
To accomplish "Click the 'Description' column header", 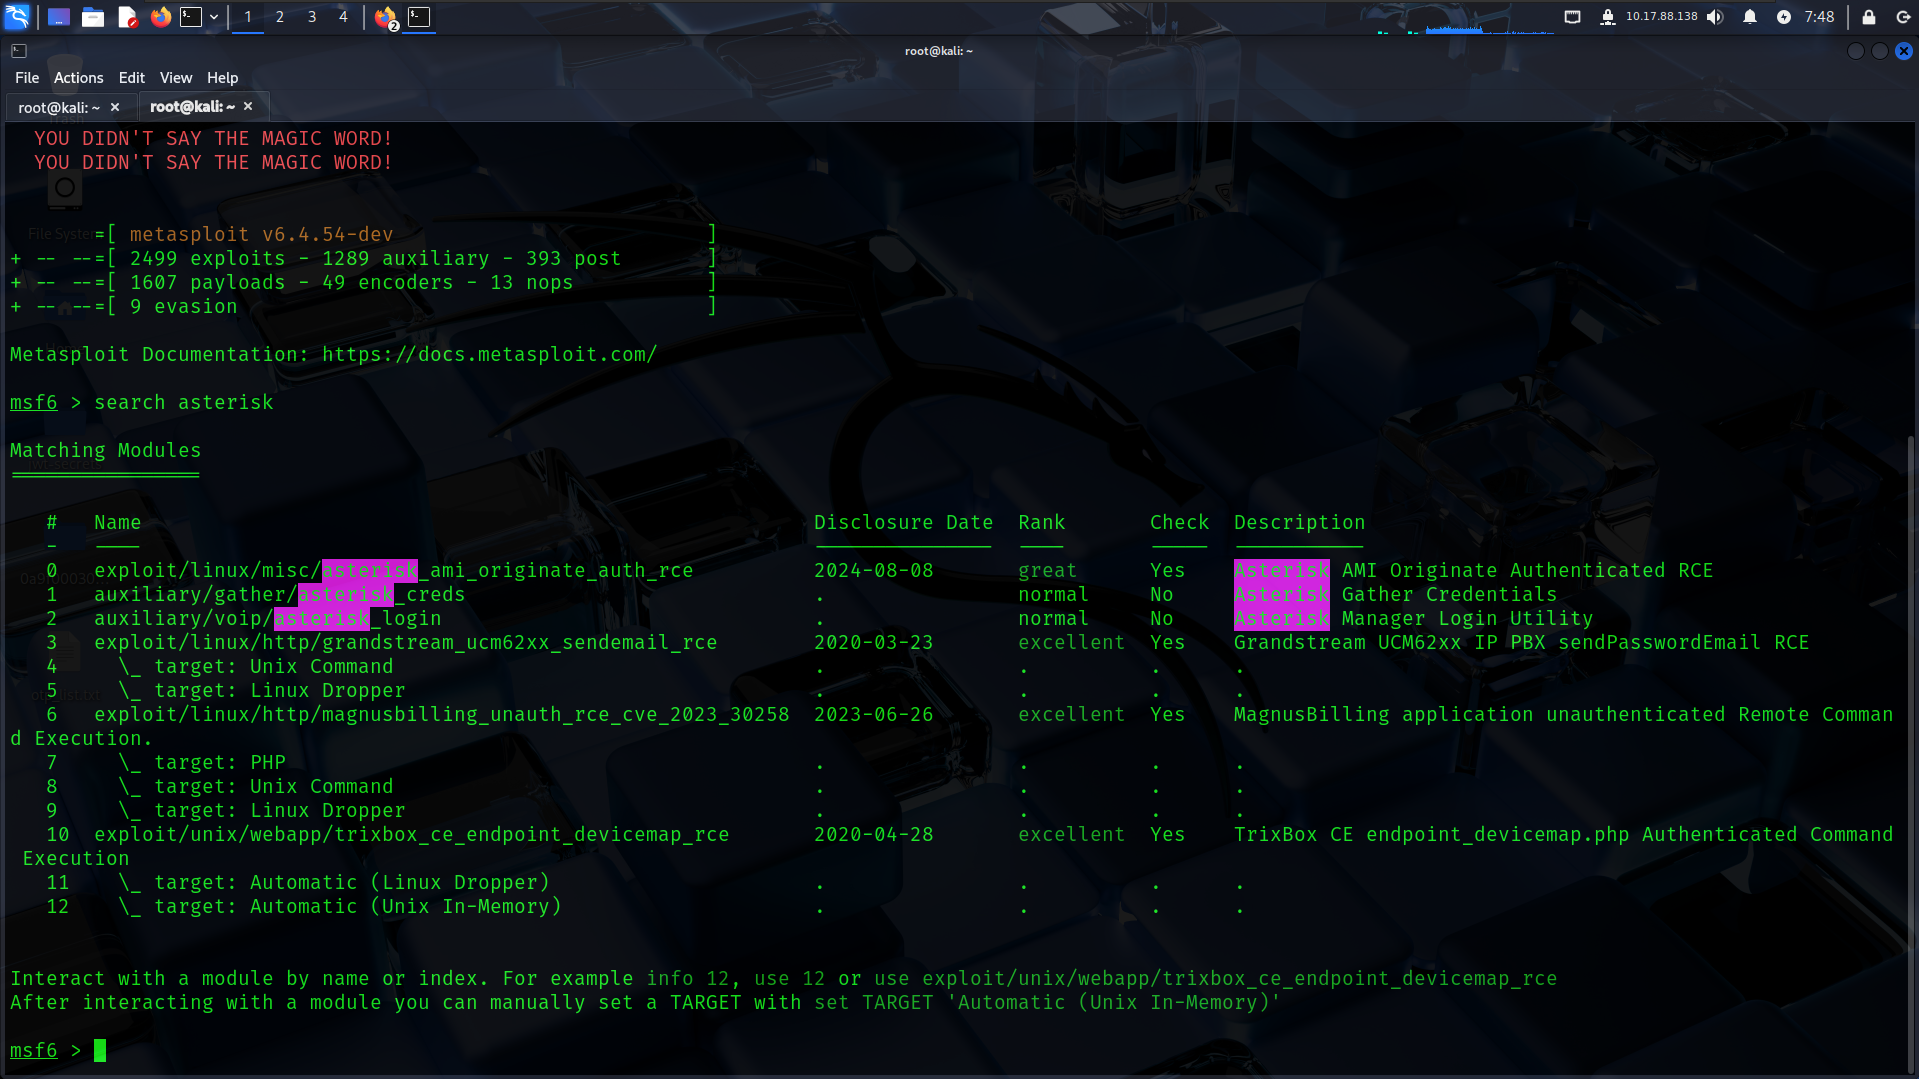I will pyautogui.click(x=1300, y=523).
